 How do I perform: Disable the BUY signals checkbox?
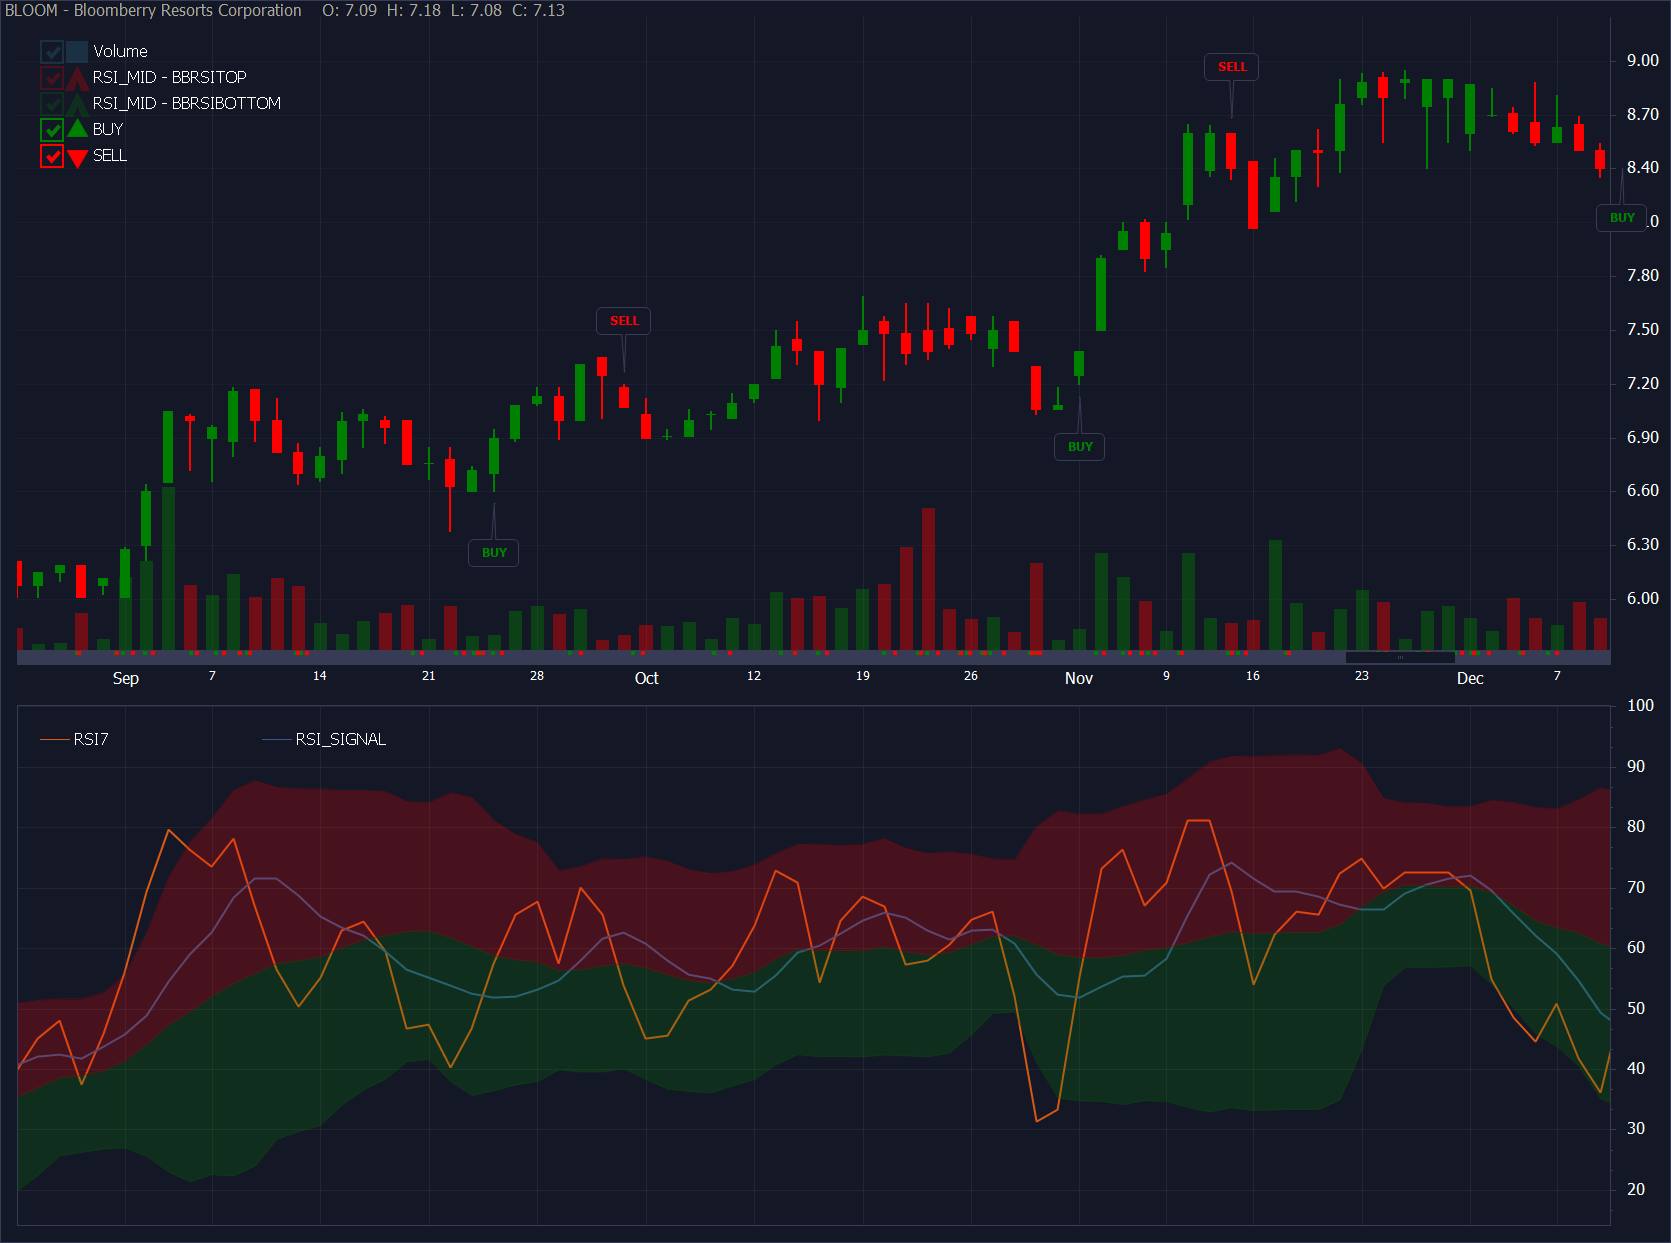point(52,130)
